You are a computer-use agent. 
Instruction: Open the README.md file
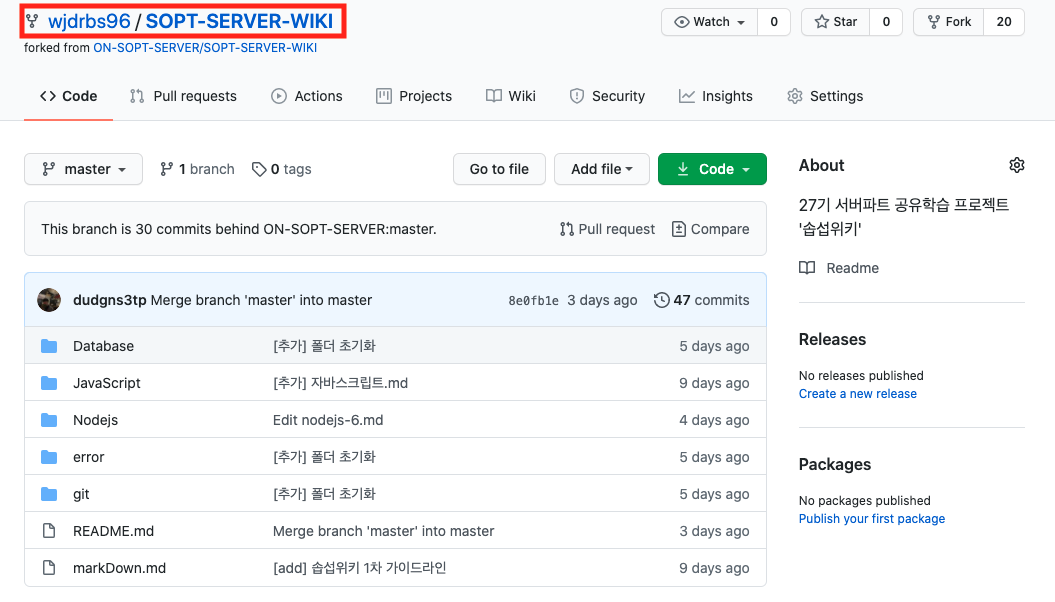tap(114, 531)
